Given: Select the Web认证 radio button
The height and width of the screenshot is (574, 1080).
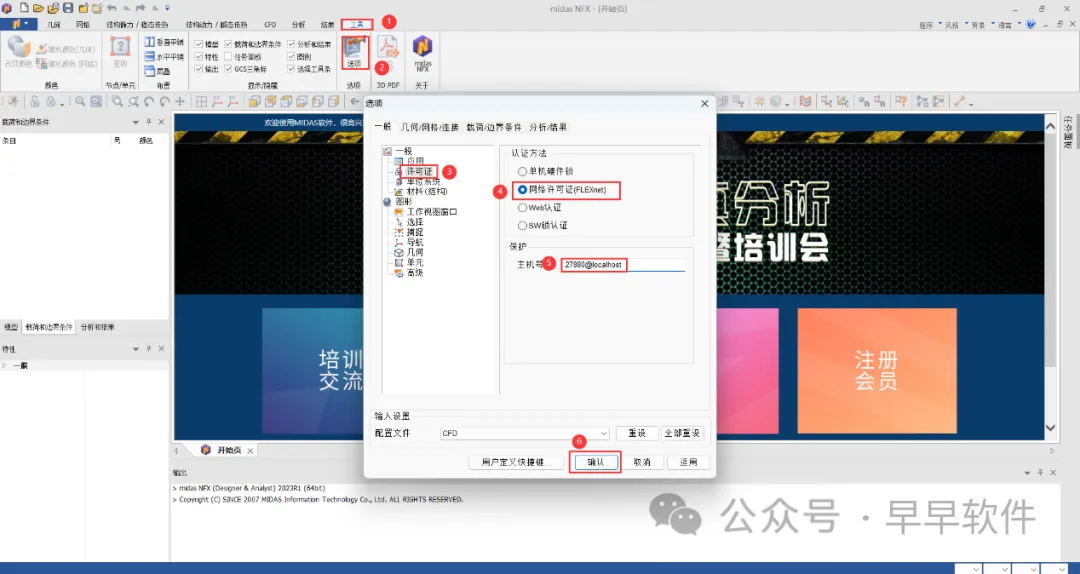Looking at the screenshot, I should 522,207.
